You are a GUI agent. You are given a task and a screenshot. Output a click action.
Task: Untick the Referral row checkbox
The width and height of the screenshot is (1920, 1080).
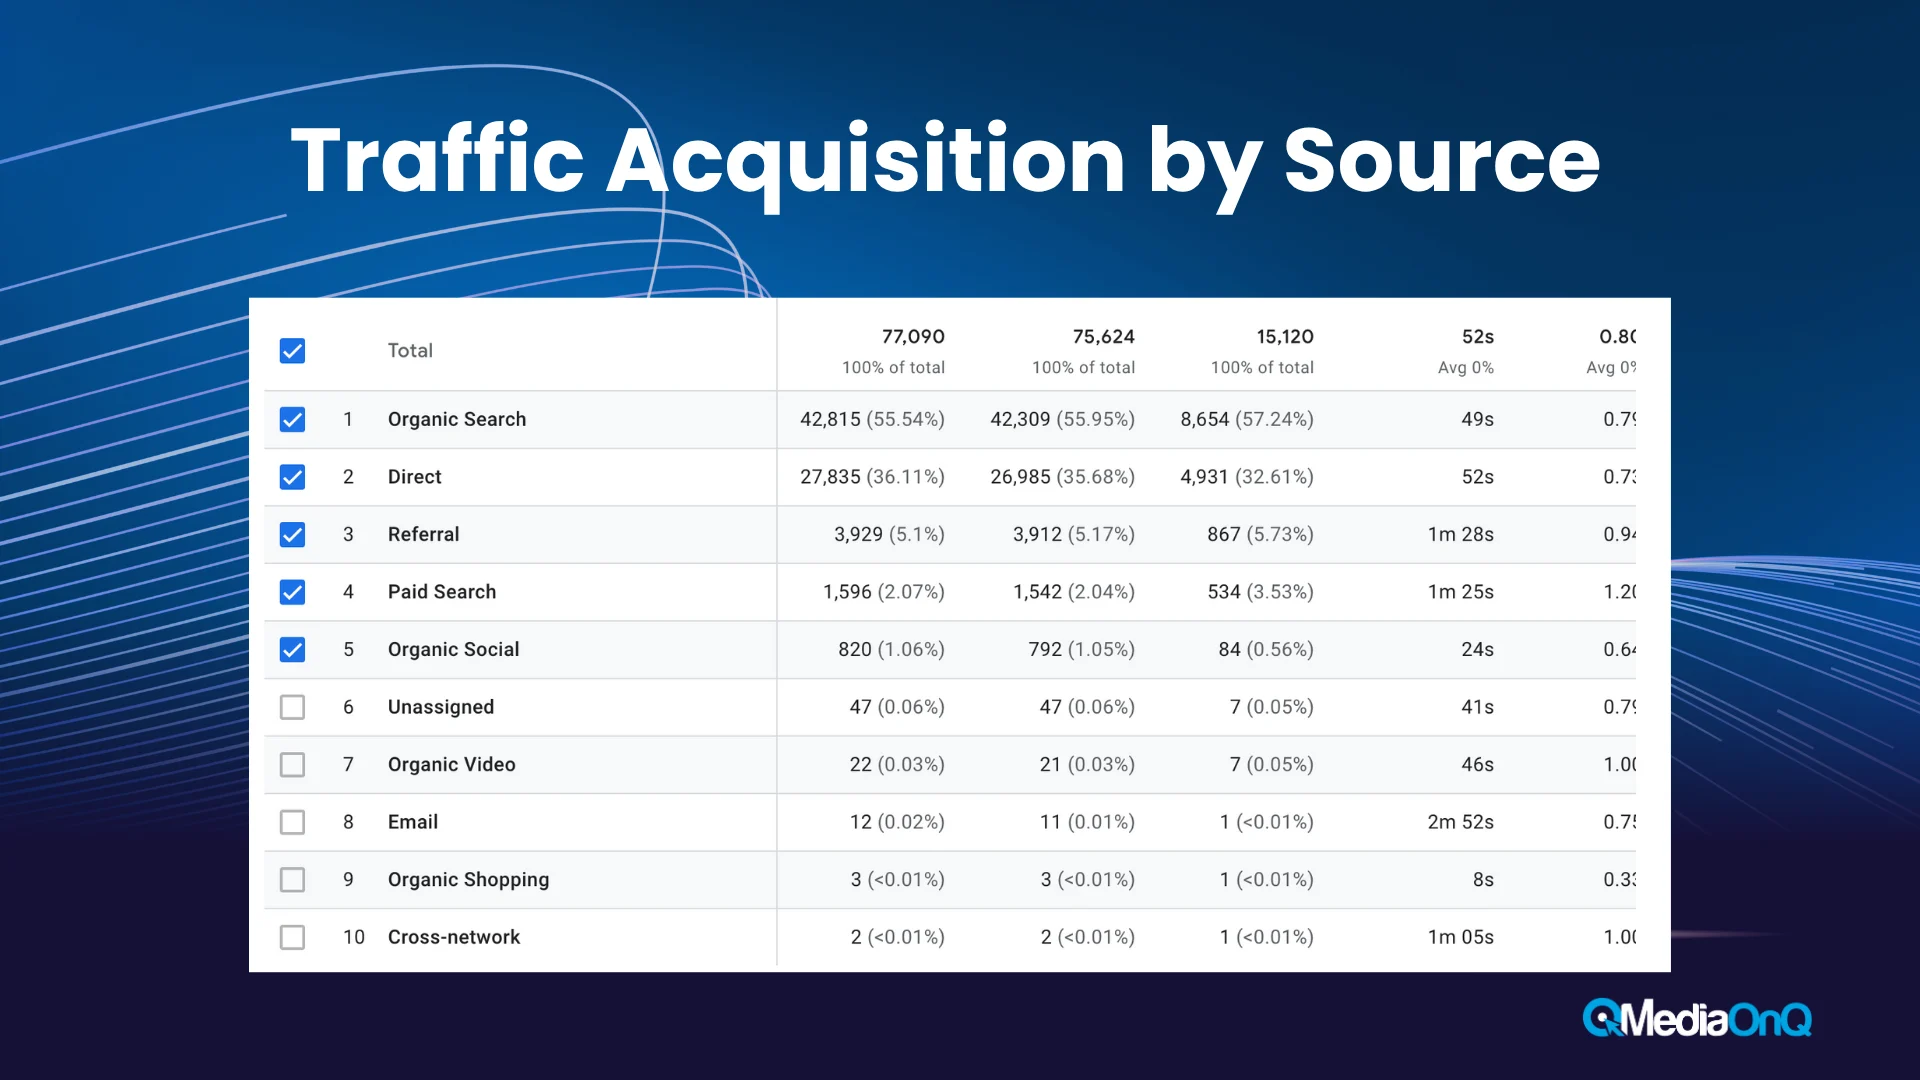click(292, 535)
